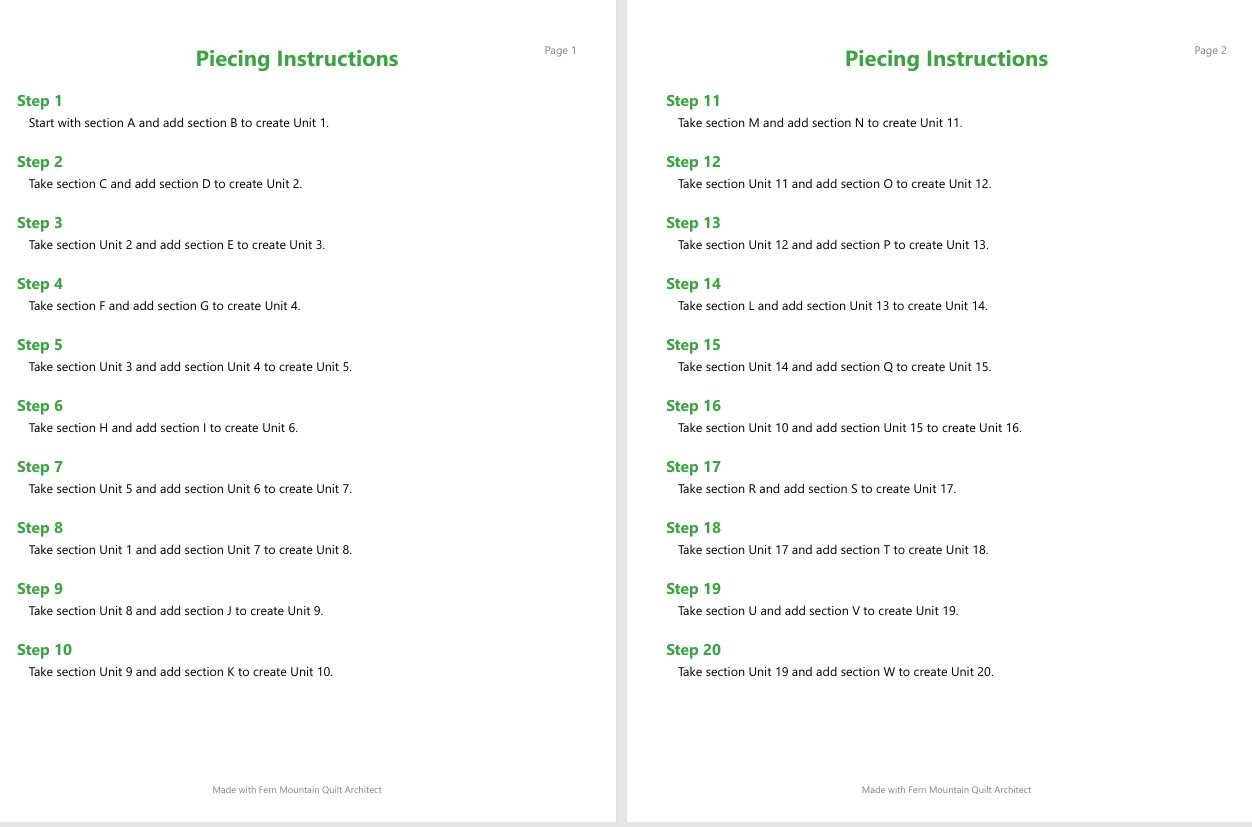
Task: Select the Step 11 heading on page two
Action: pyautogui.click(x=693, y=101)
